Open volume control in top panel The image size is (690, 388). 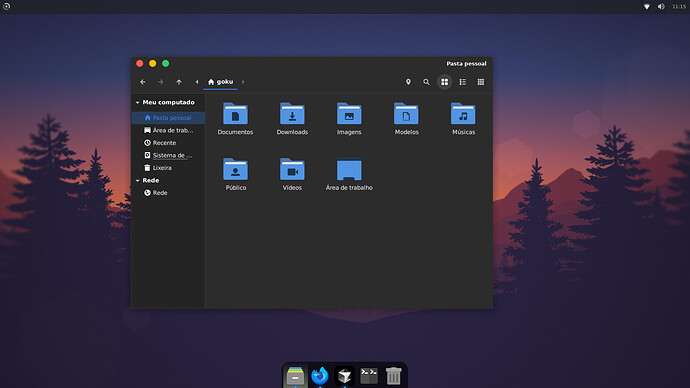point(661,7)
